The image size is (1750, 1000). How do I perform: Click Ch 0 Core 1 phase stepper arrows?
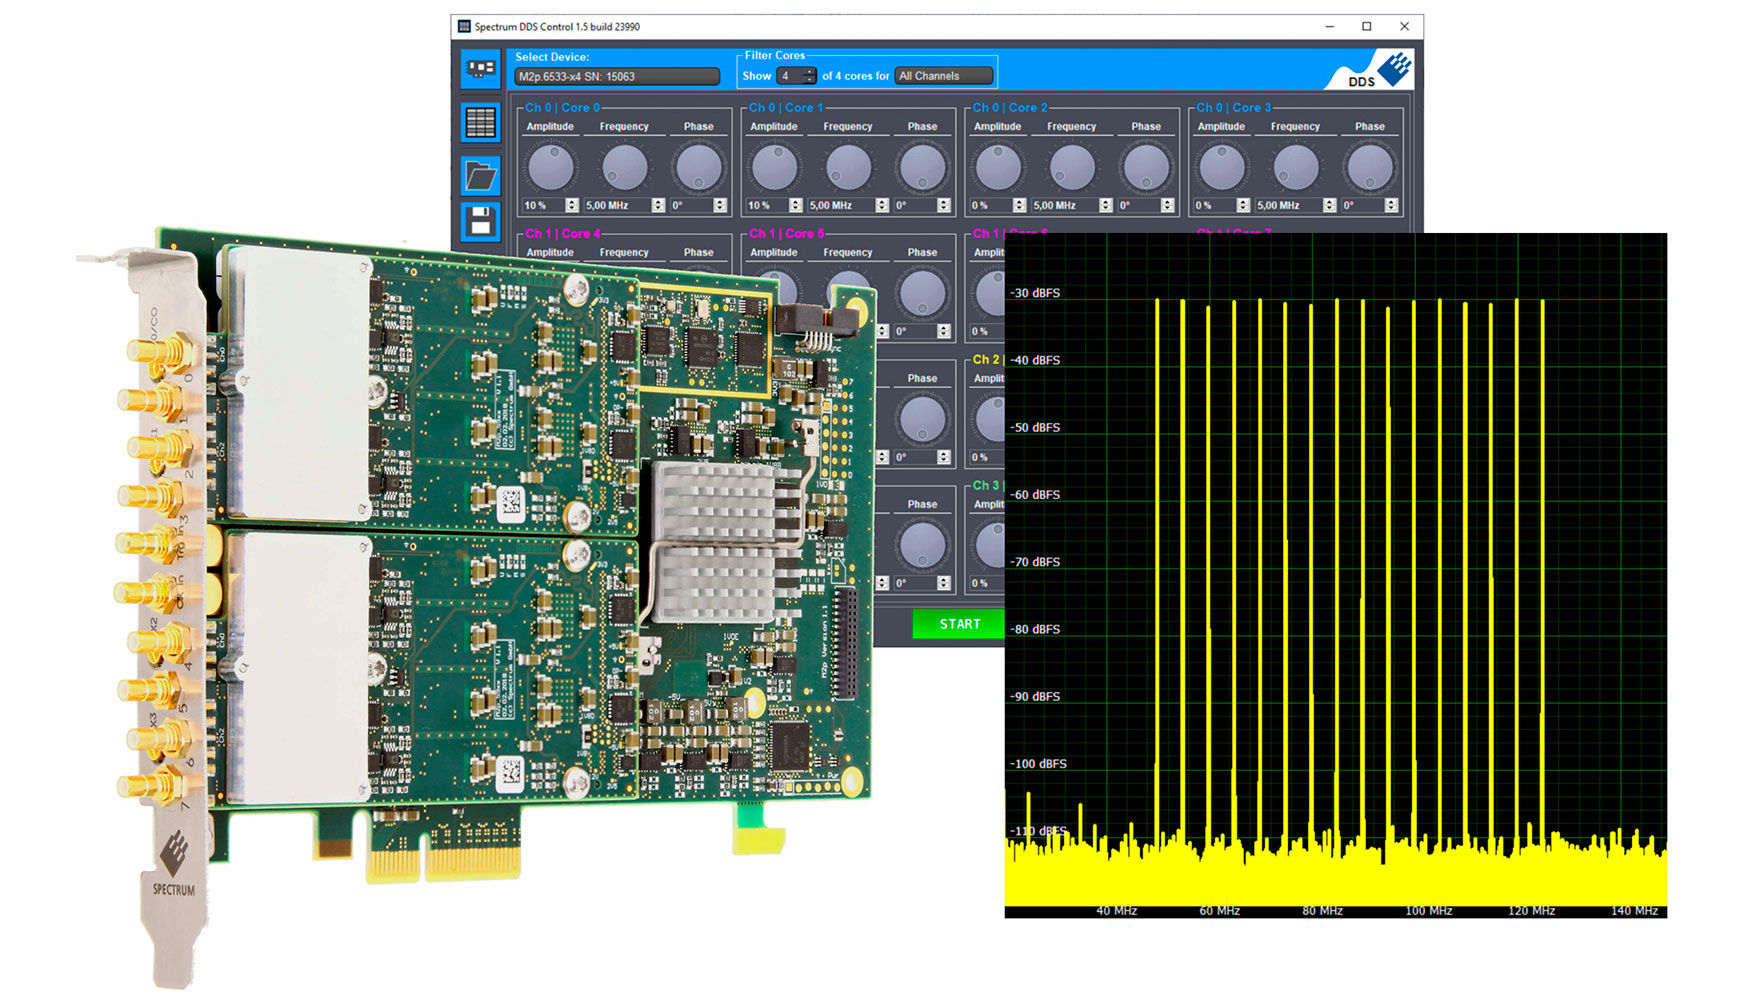point(943,205)
